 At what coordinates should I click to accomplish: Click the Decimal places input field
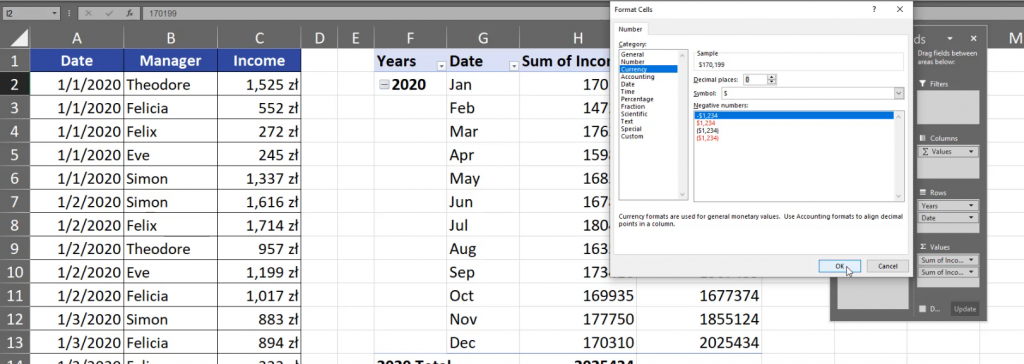(754, 79)
